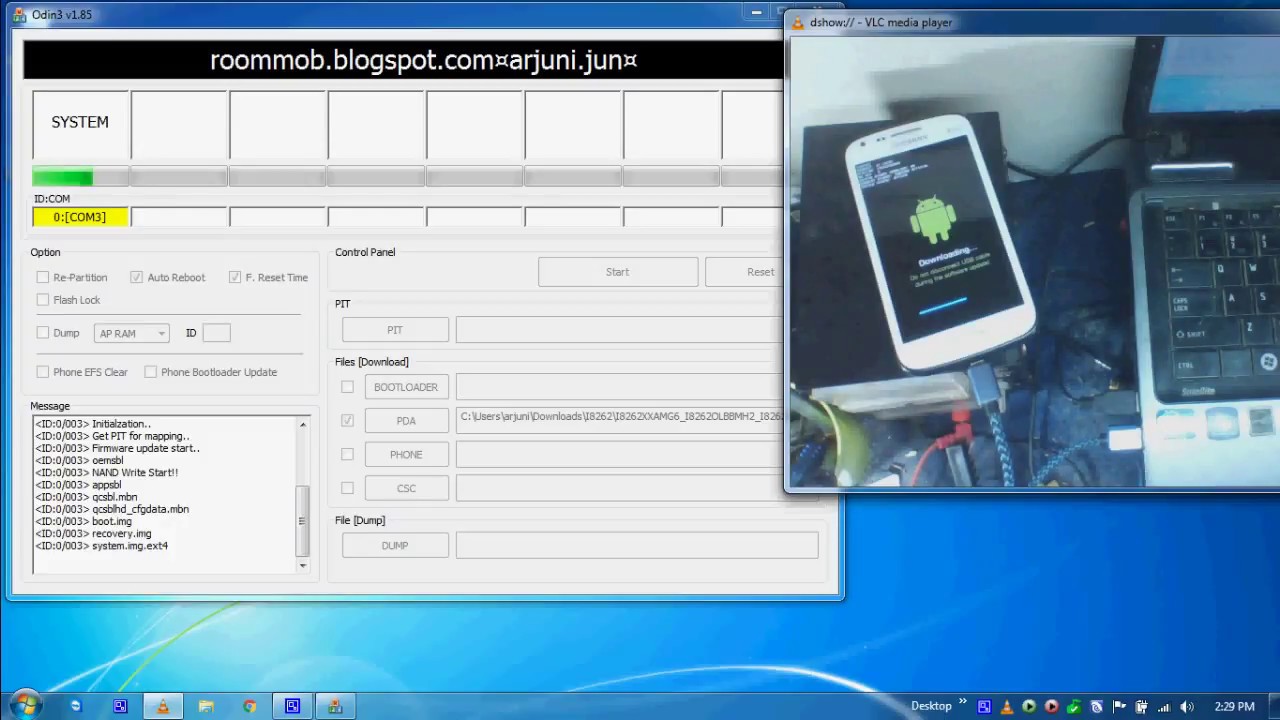Enable the Flash Lock checkbox

[x=43, y=300]
